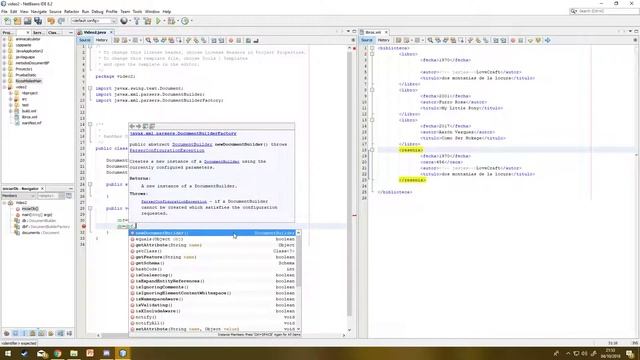Open the Run Project dropdown arrow
The height and width of the screenshot is (360, 640).
(x=164, y=21)
